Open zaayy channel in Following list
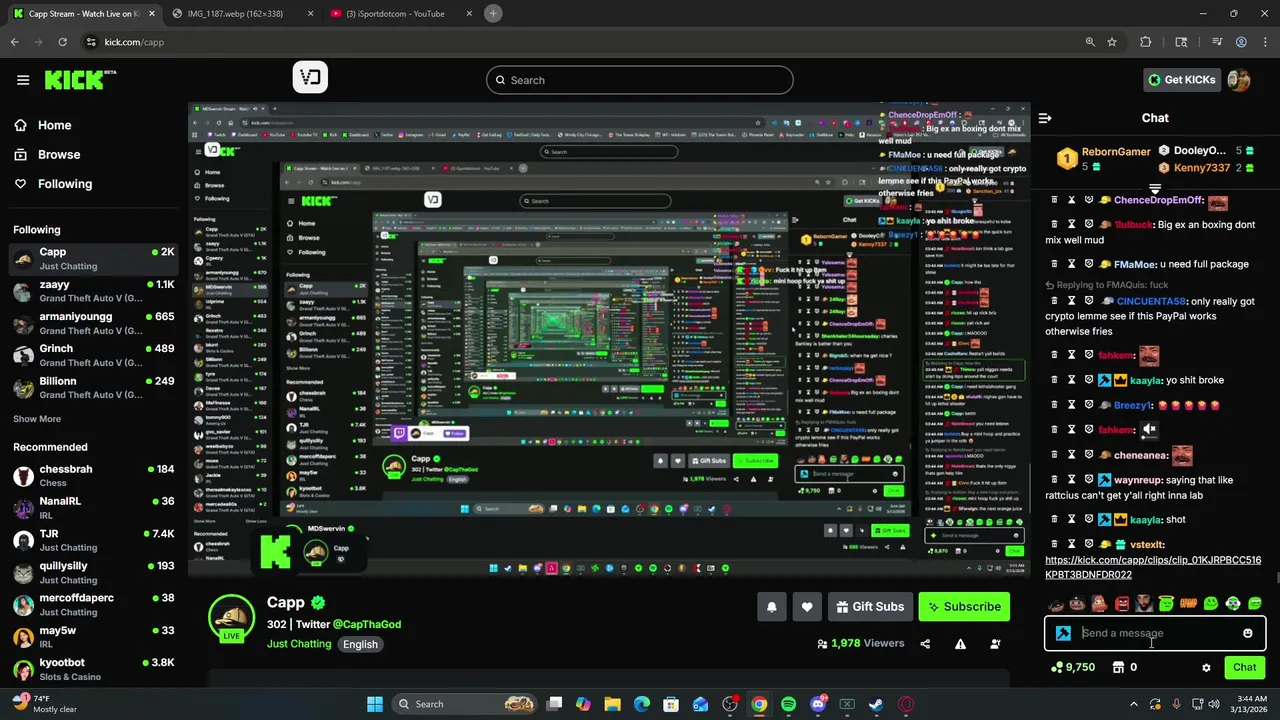Screen dimensions: 1280x720 [93, 291]
